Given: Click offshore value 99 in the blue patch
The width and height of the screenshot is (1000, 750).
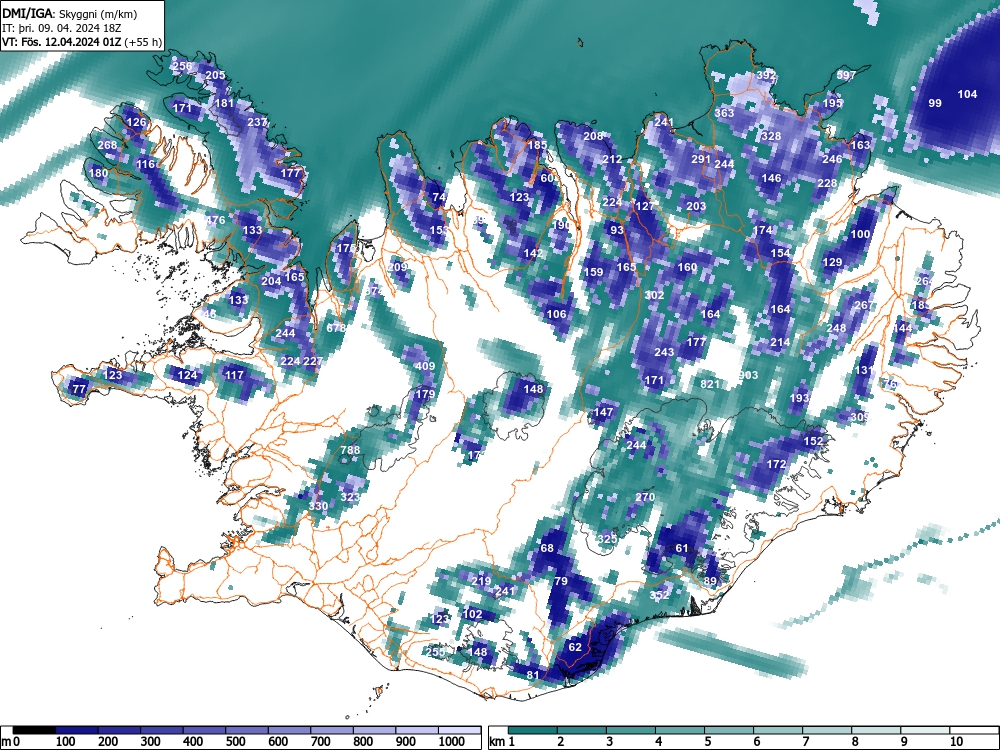Looking at the screenshot, I should tap(935, 103).
